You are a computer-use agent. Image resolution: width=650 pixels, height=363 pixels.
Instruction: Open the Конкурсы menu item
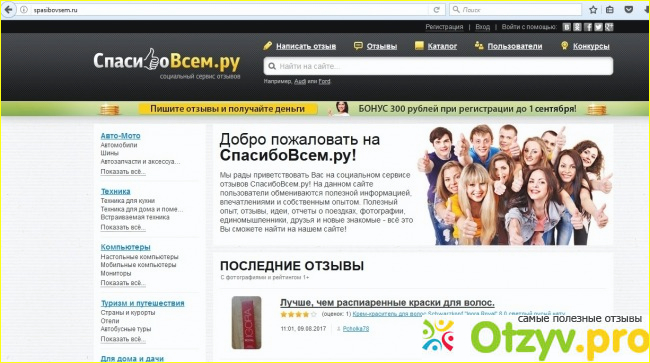tap(591, 46)
